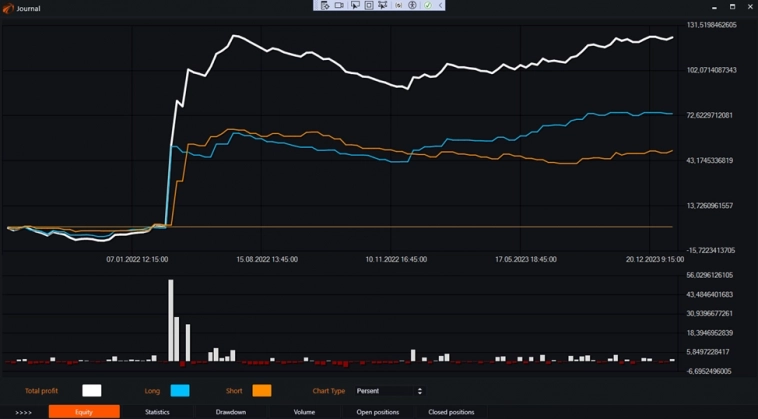Toggle the orange Short color box

261,391
